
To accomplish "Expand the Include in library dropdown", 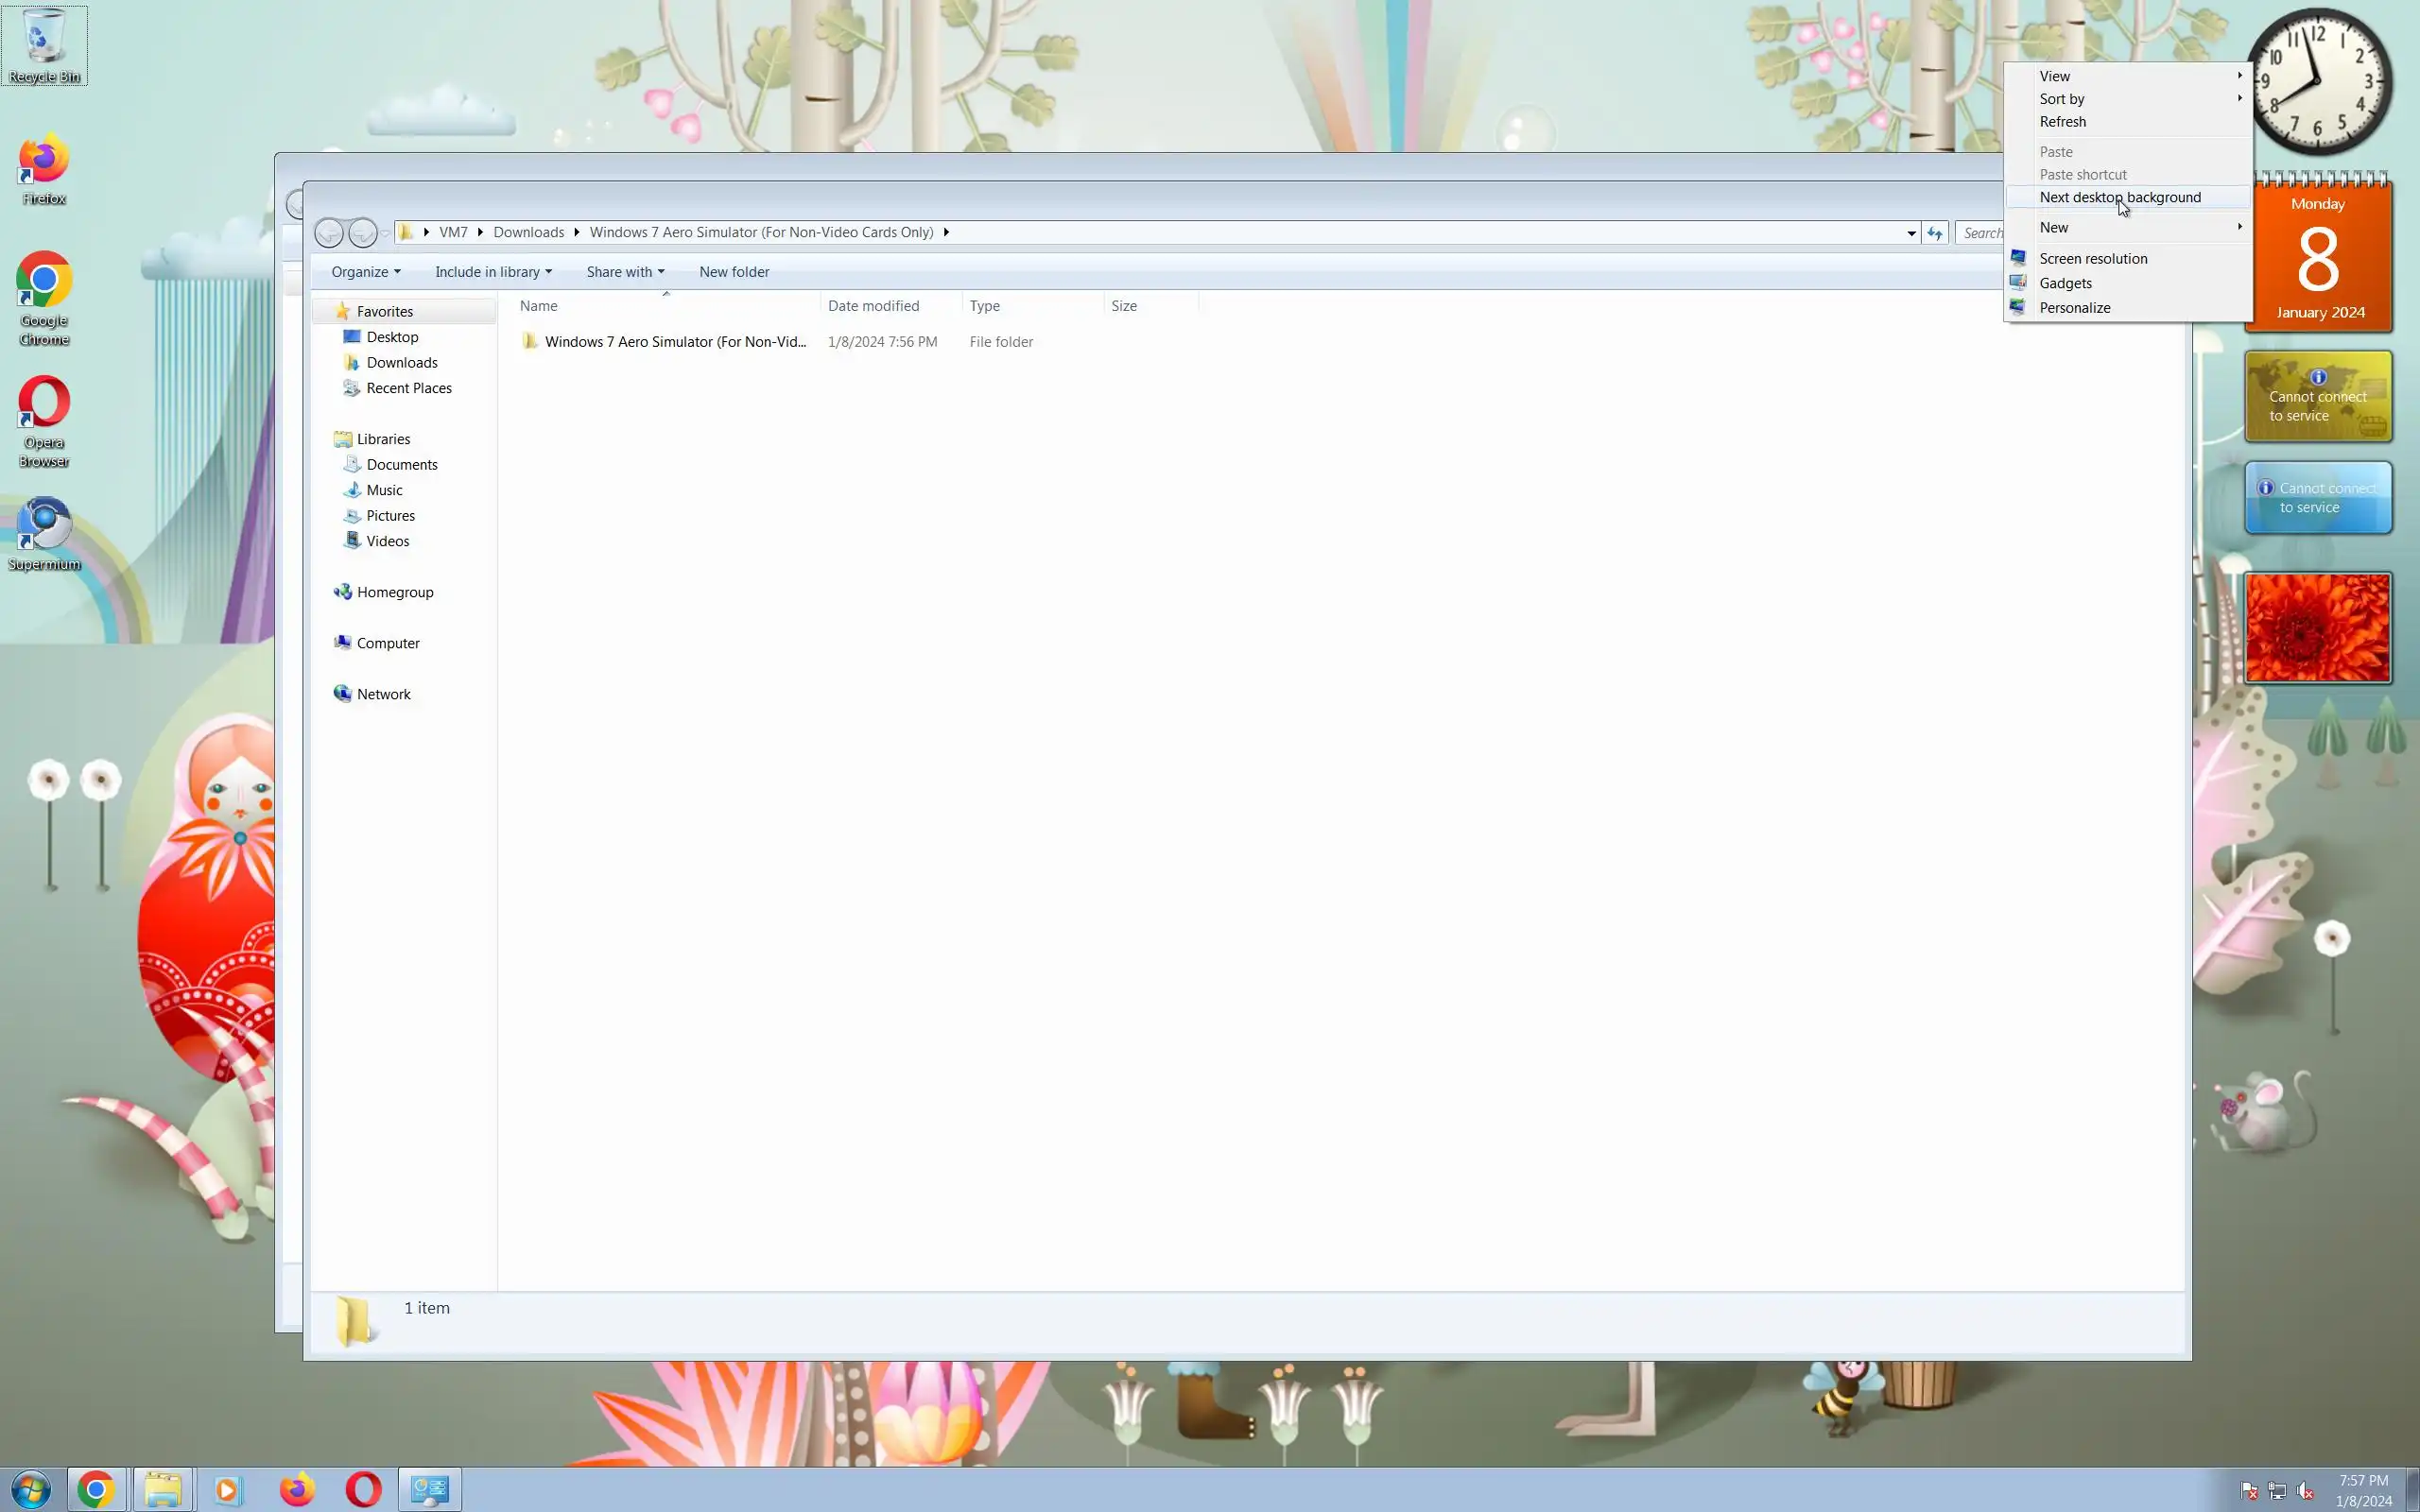I will tap(492, 272).
